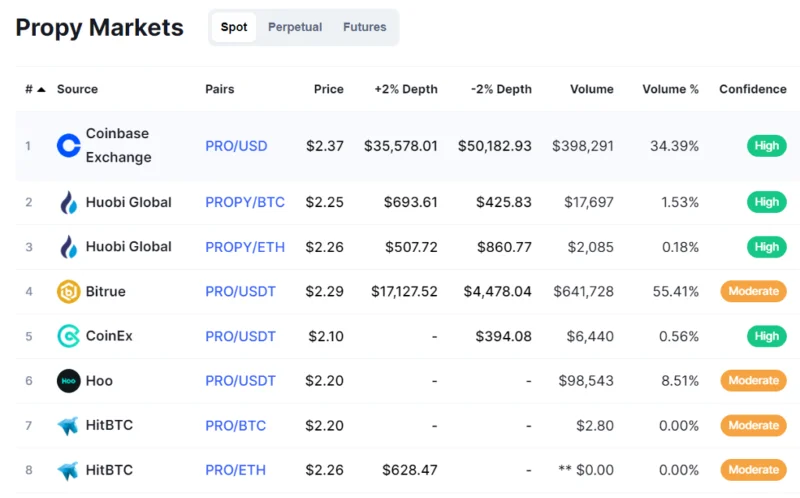Click the $35,578.01 depth value
The height and width of the screenshot is (498, 800).
[401, 146]
